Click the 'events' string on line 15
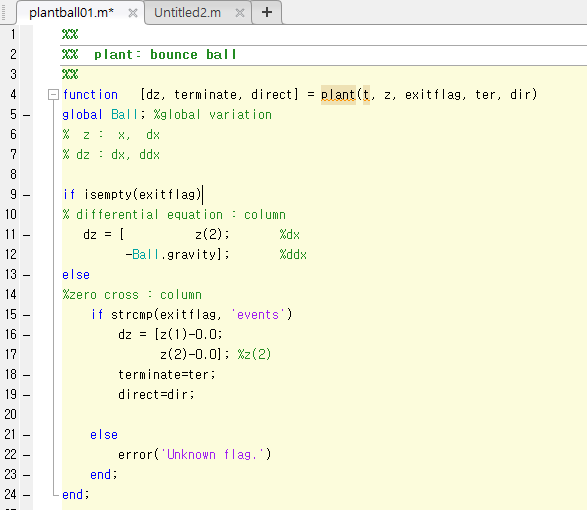The image size is (587, 510). [x=258, y=315]
